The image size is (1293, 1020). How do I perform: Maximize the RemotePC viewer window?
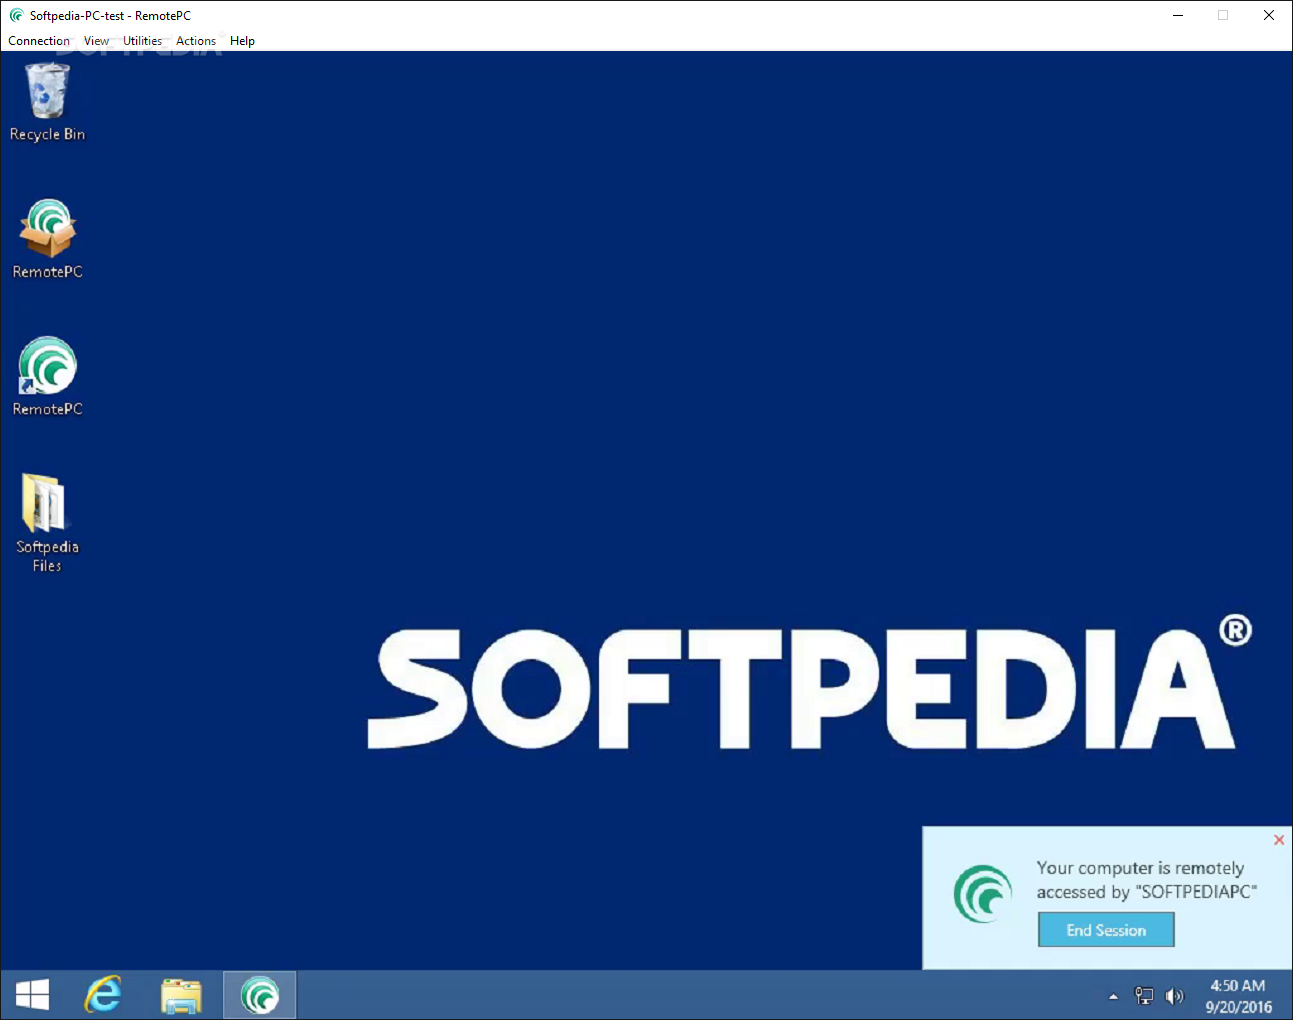(1223, 15)
